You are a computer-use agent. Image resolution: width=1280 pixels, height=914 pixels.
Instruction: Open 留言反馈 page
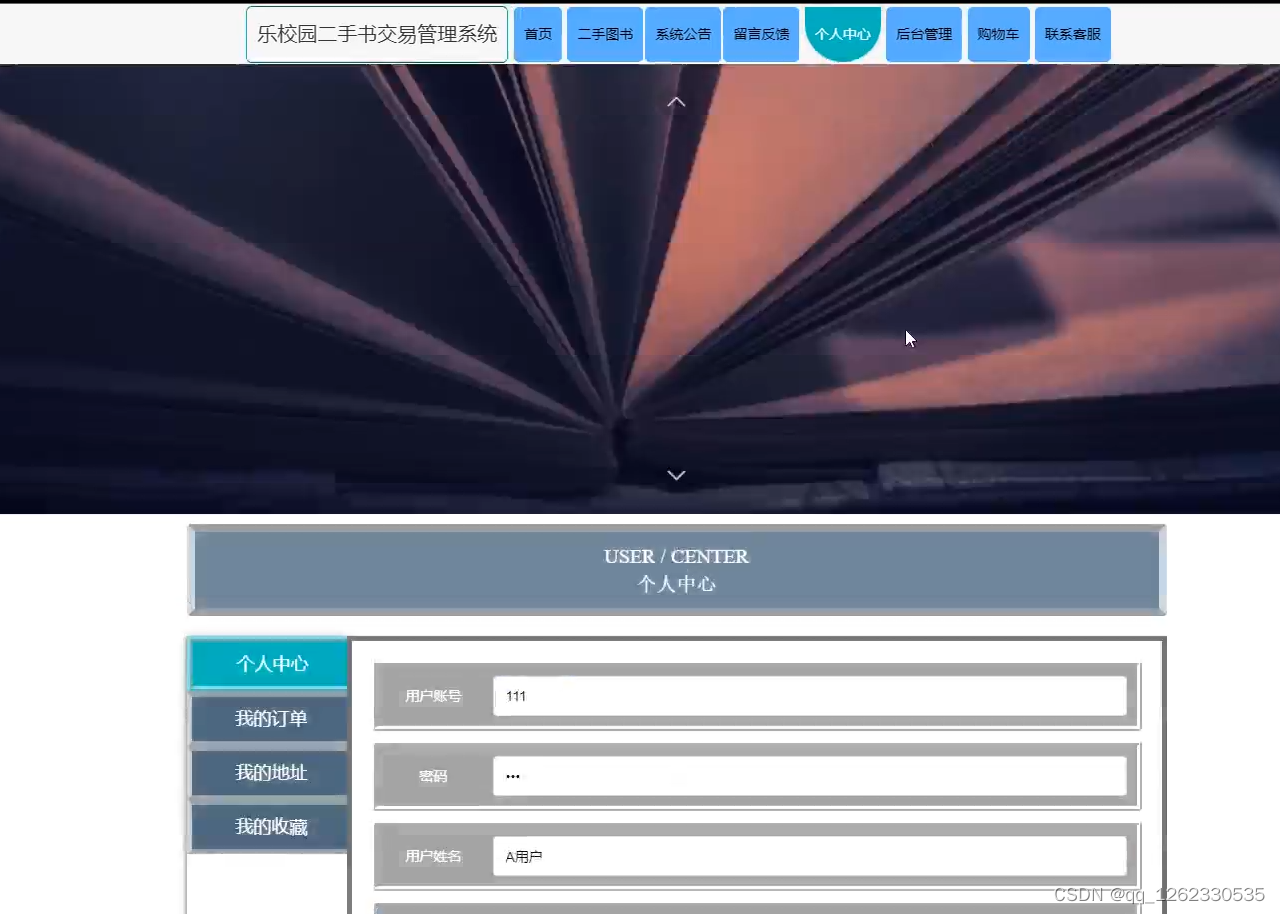(x=761, y=34)
